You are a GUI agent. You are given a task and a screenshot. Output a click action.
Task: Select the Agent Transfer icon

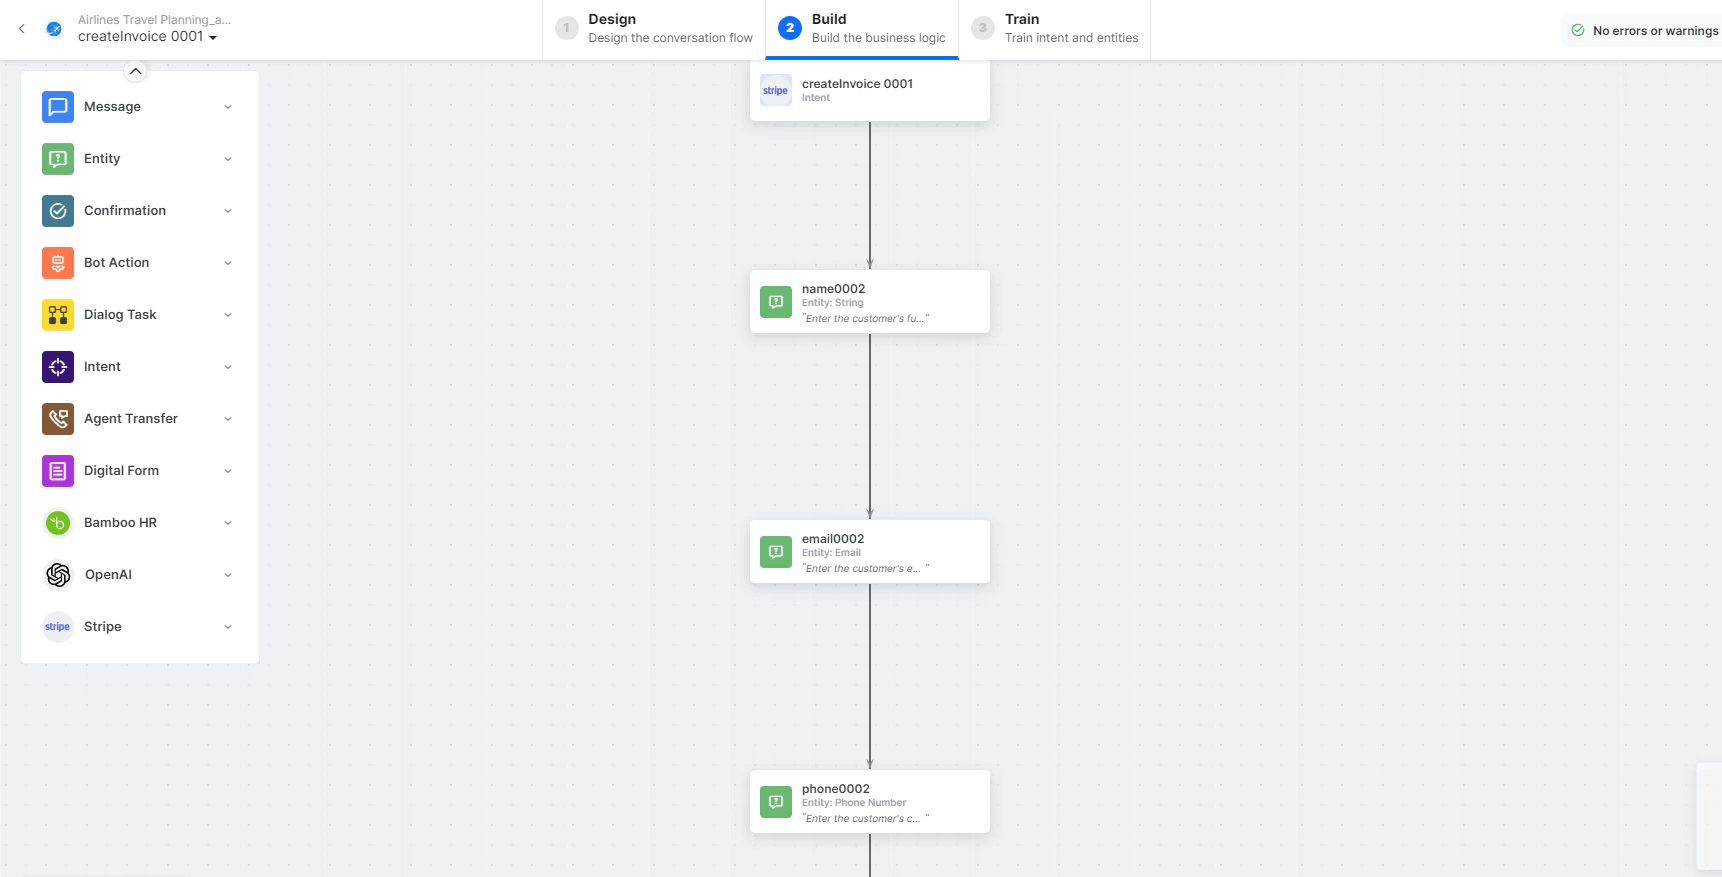pyautogui.click(x=57, y=418)
